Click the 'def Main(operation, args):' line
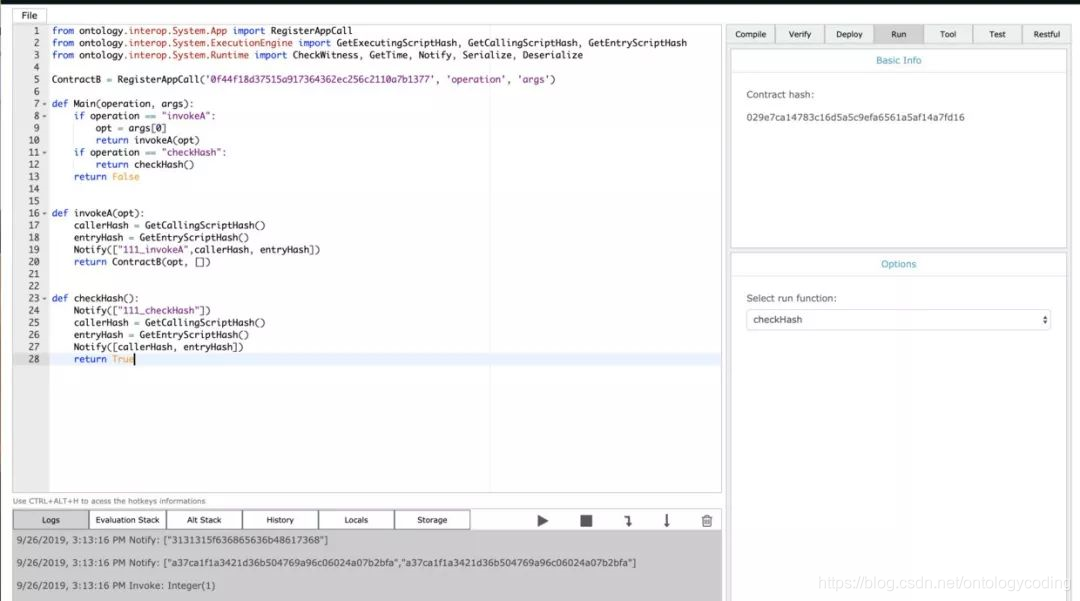 click(x=123, y=104)
